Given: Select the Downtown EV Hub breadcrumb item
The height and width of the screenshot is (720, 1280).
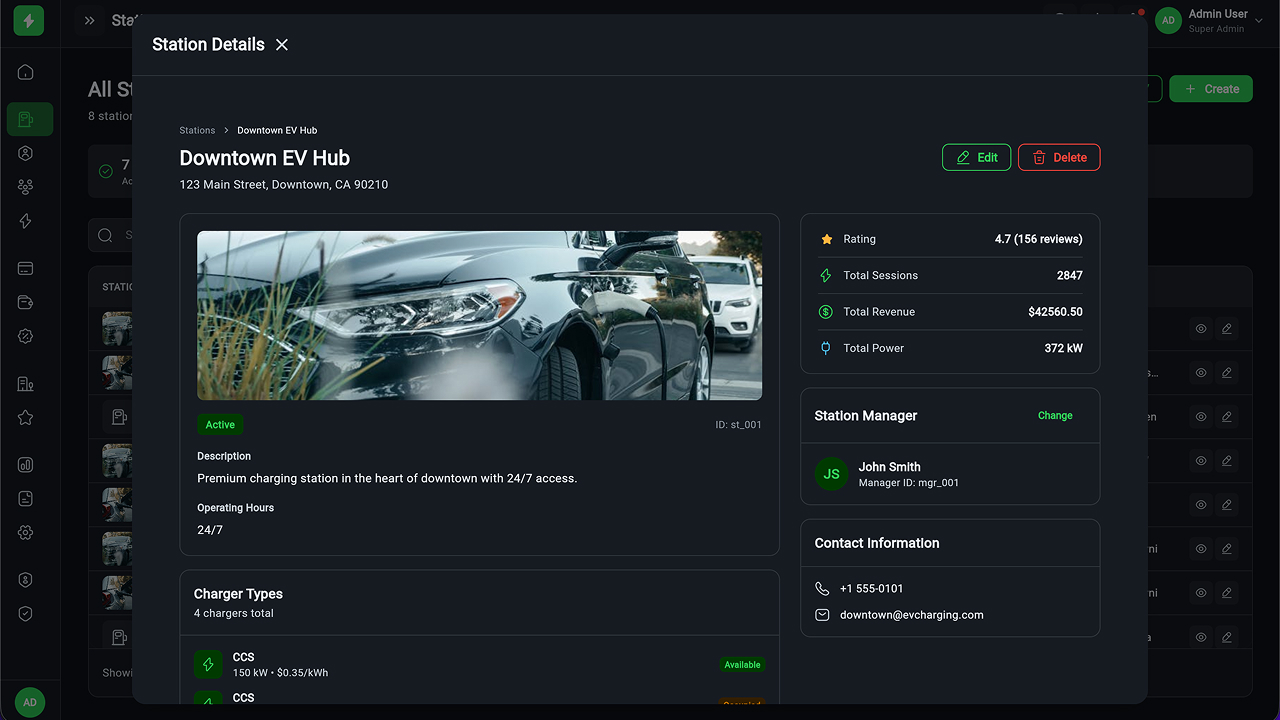Looking at the screenshot, I should click(x=277, y=131).
